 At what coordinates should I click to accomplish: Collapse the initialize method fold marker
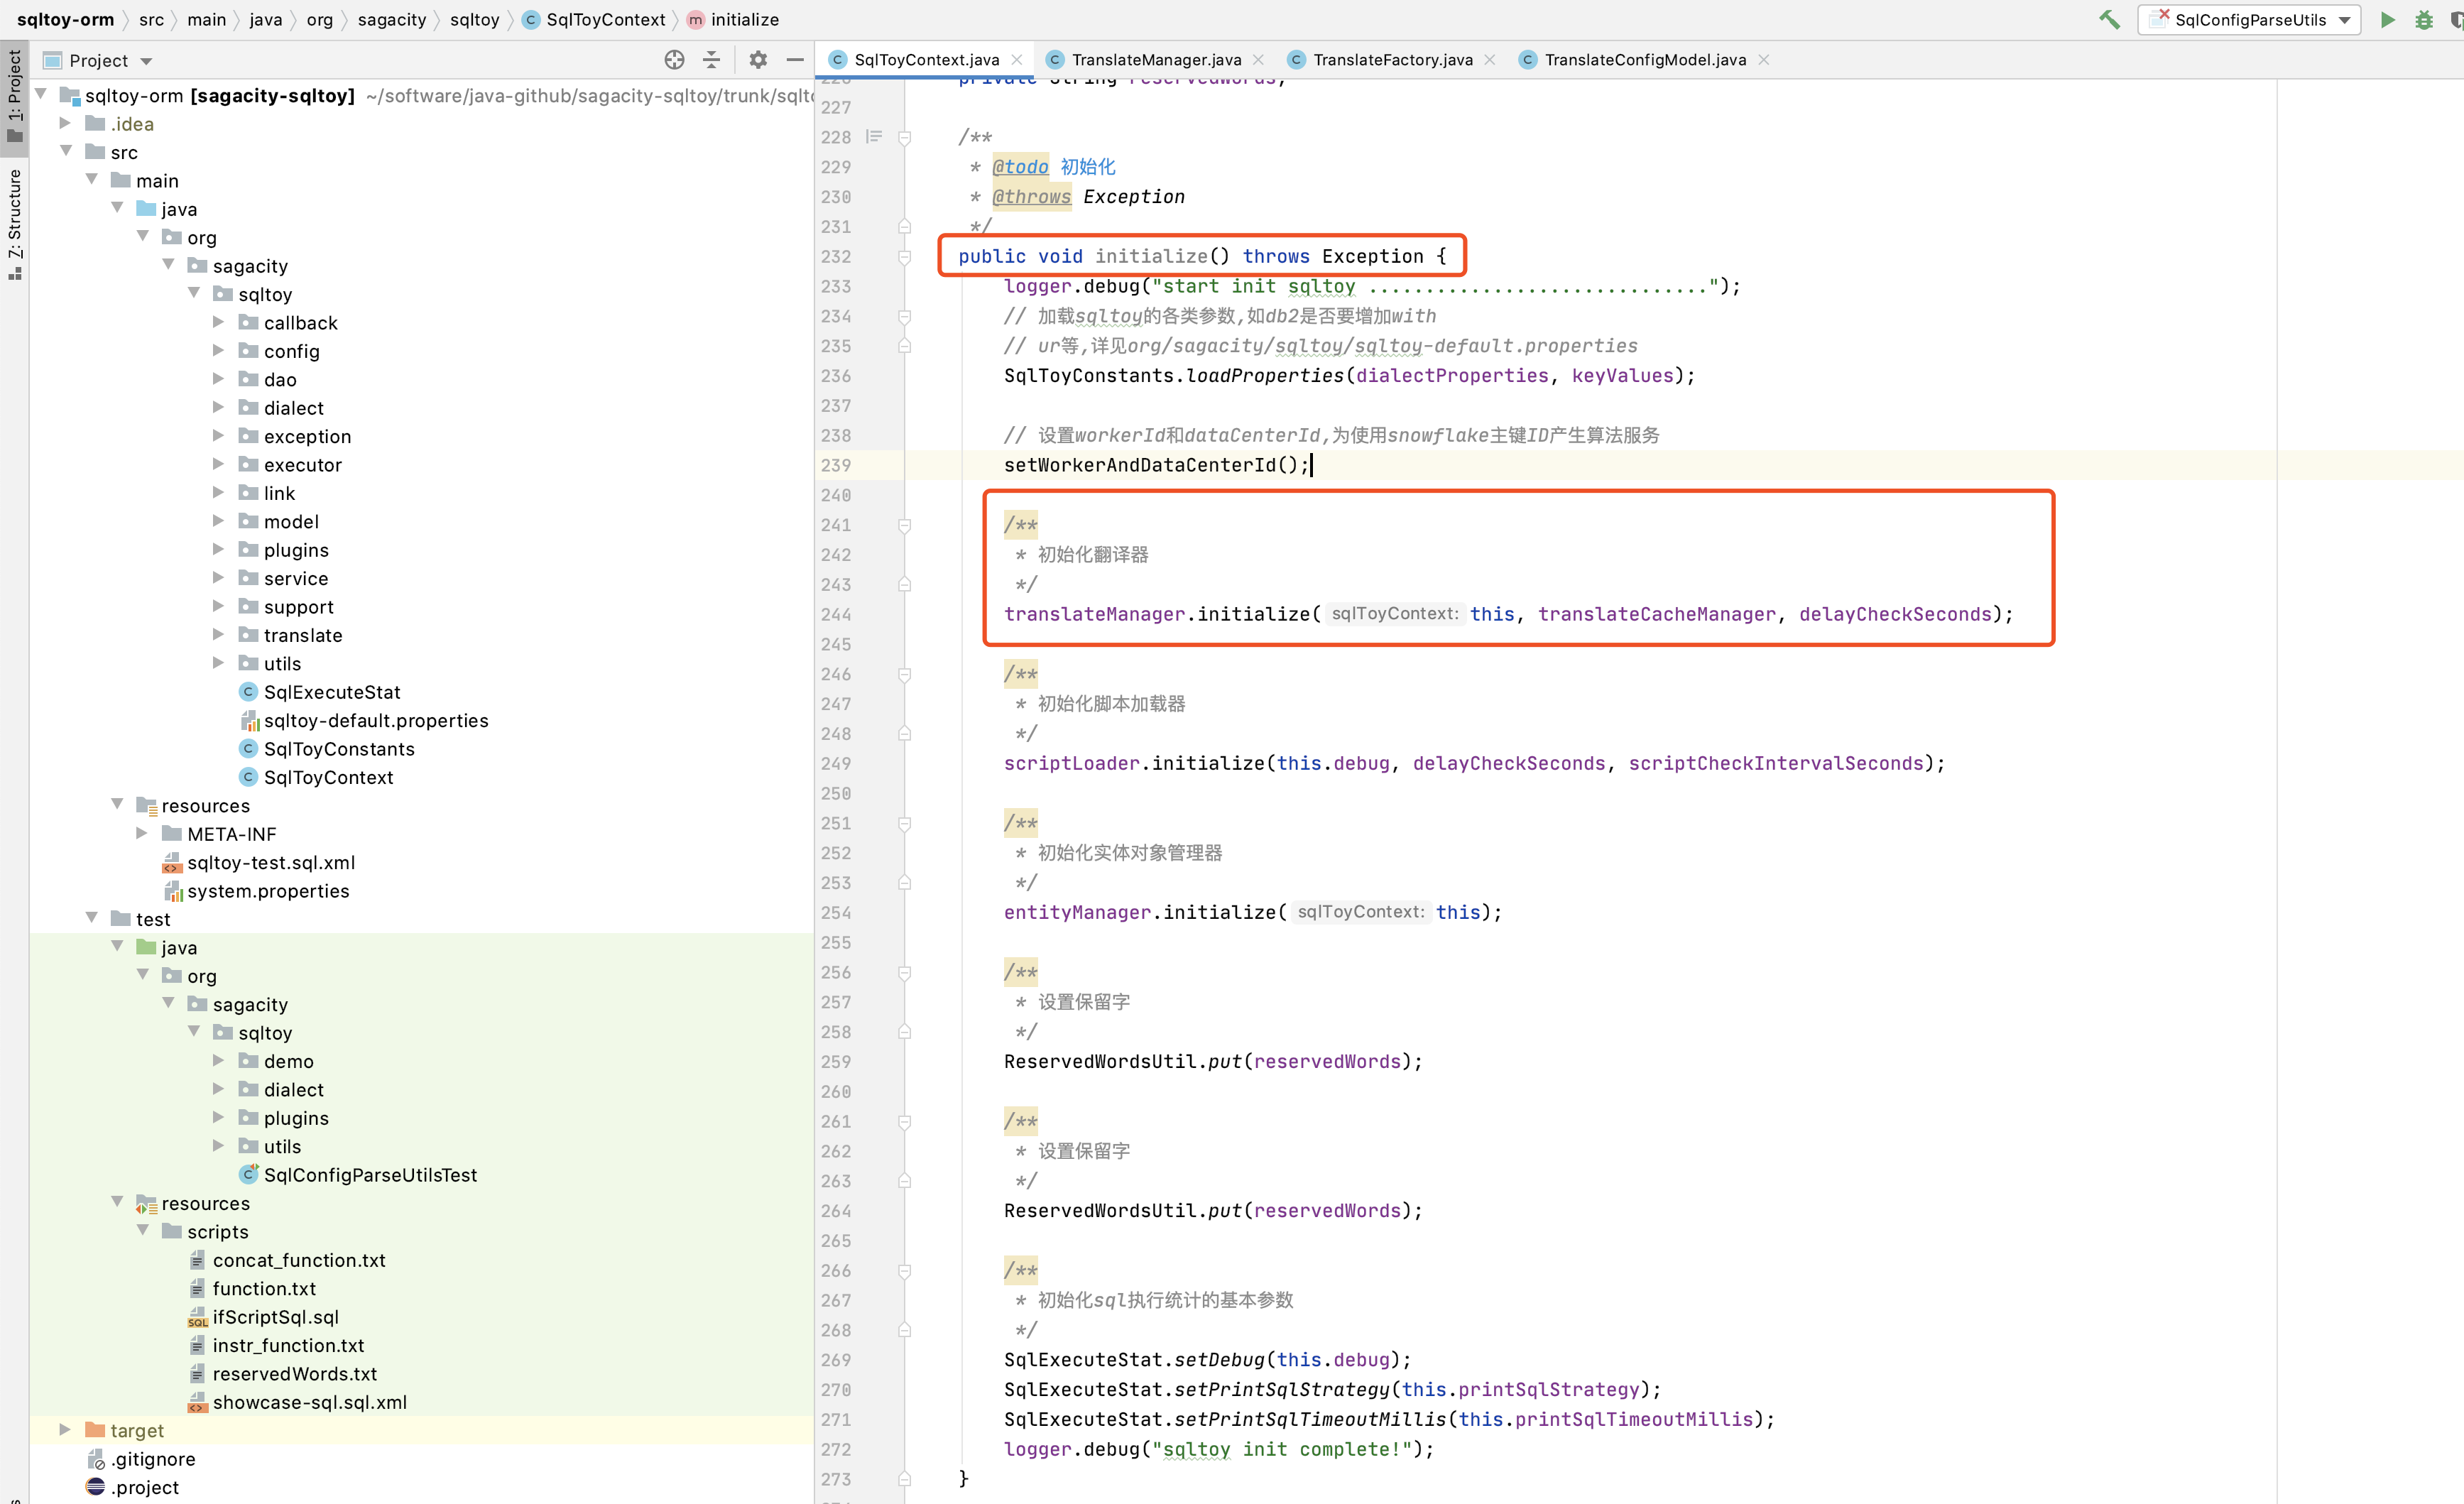pos(904,257)
